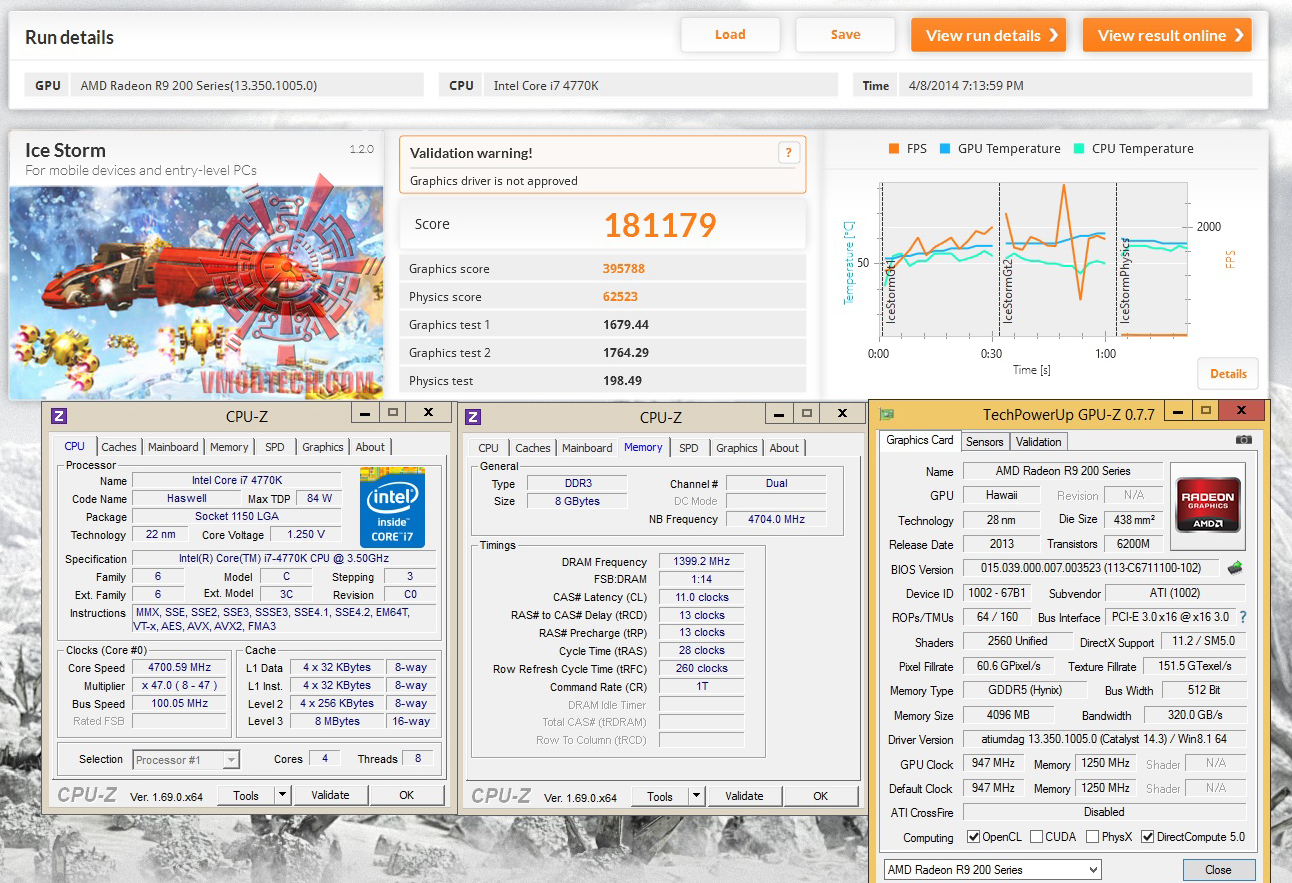
Task: Click the left CPU-Z title bar Z icon
Action: pos(59,415)
